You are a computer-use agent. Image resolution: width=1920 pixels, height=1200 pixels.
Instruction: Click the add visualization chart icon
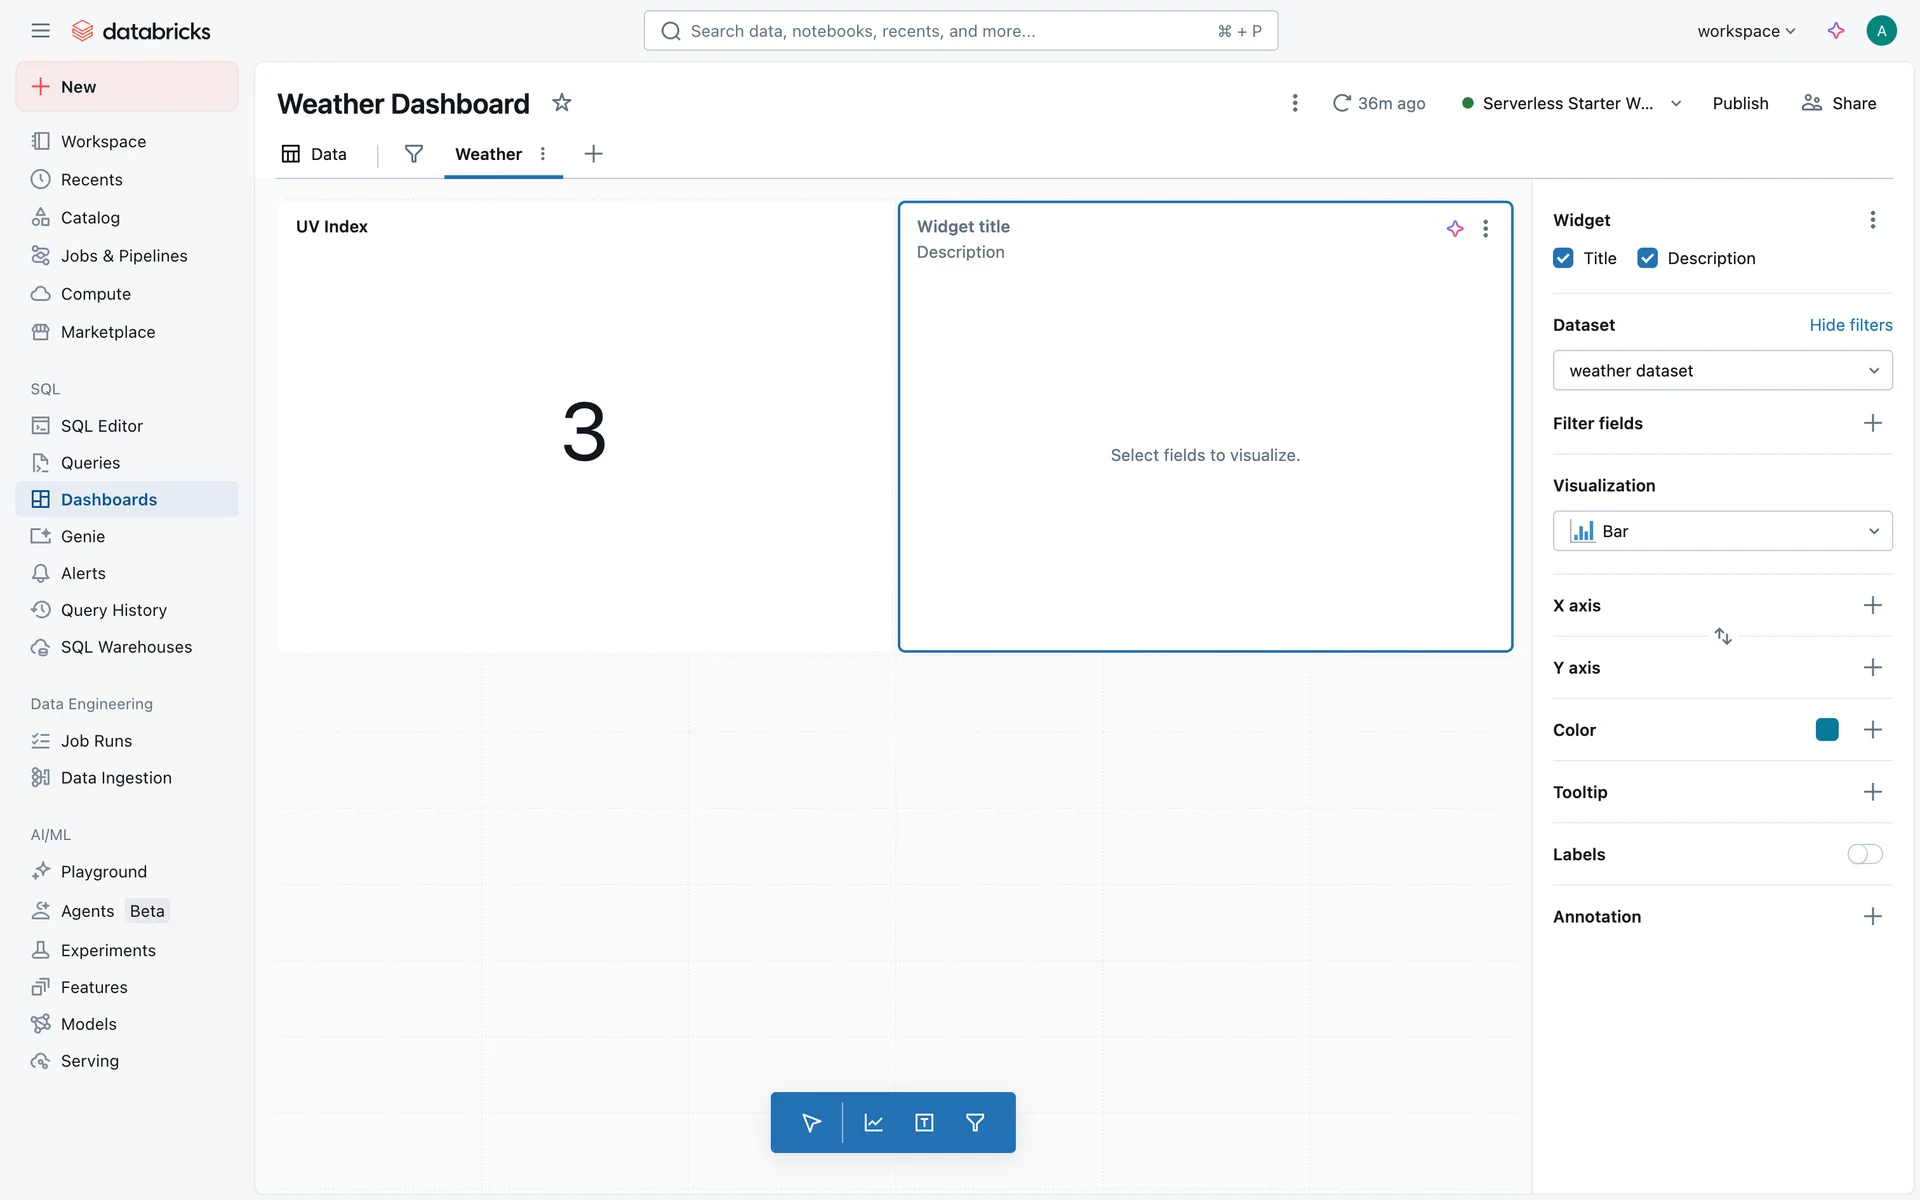pos(873,1122)
